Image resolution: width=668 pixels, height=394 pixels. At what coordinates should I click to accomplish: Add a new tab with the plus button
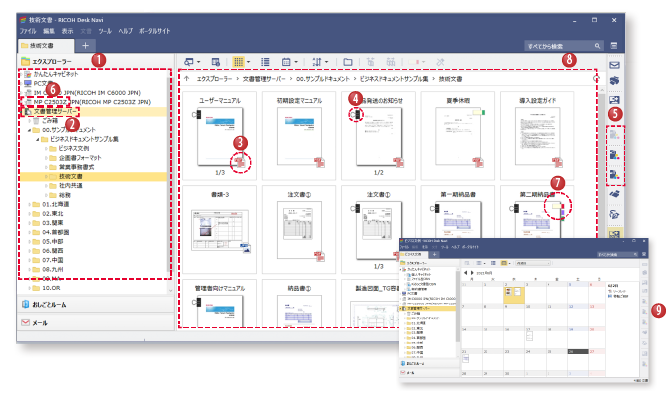[85, 46]
